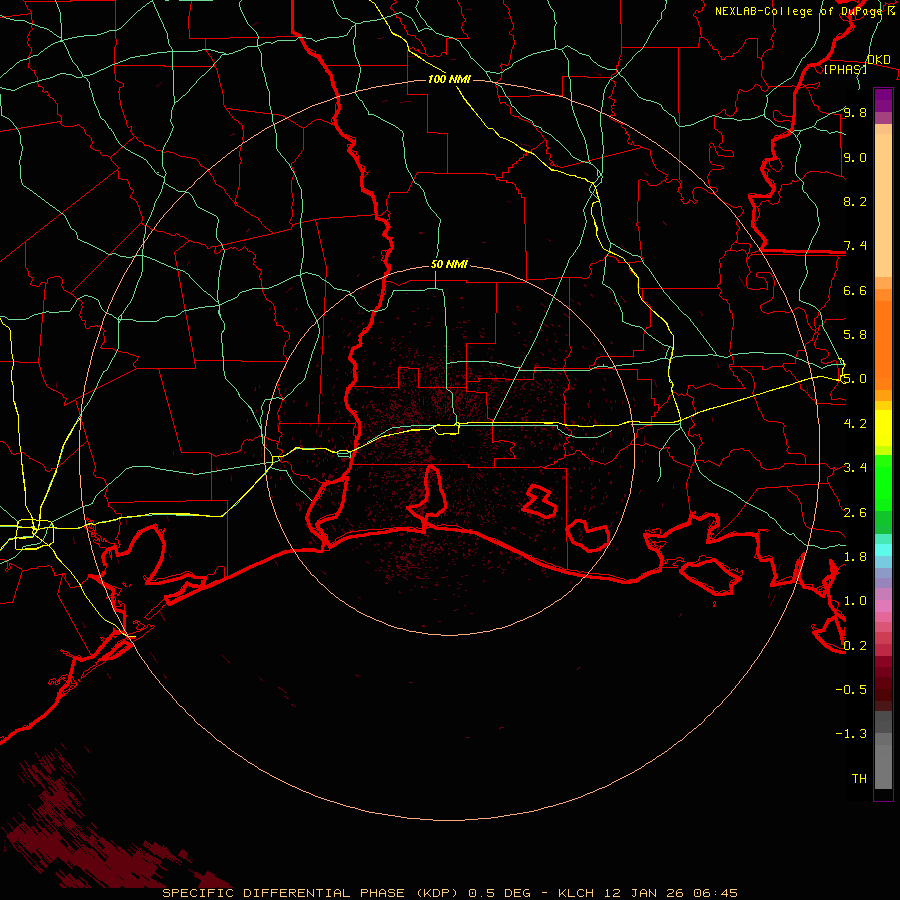
Task: Click the 0.2 value on the scale
Action: [x=855, y=646]
